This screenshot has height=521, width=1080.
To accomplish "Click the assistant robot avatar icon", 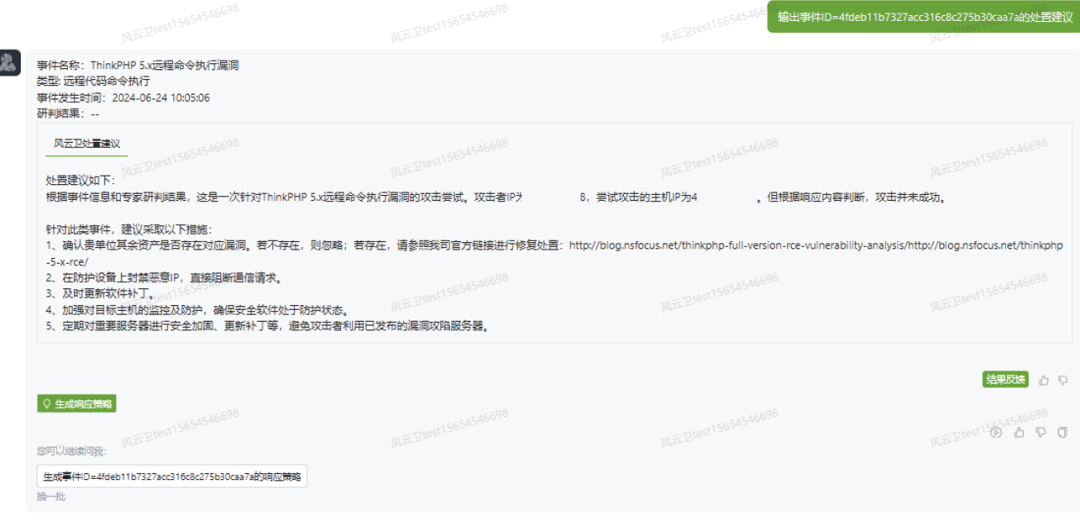I will 10,63.
